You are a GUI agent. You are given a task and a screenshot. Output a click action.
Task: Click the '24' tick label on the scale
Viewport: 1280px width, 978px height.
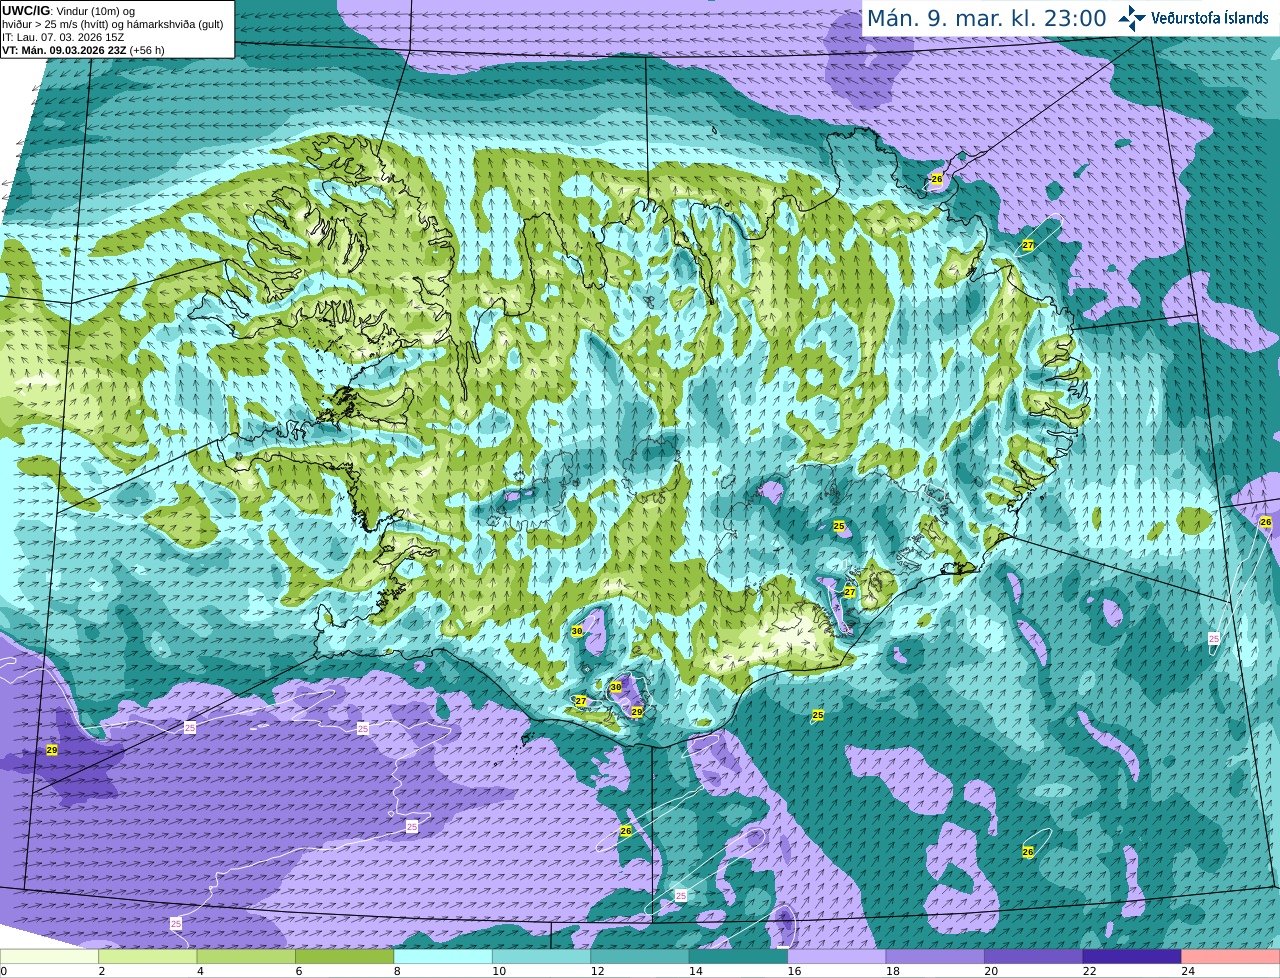point(1188,971)
